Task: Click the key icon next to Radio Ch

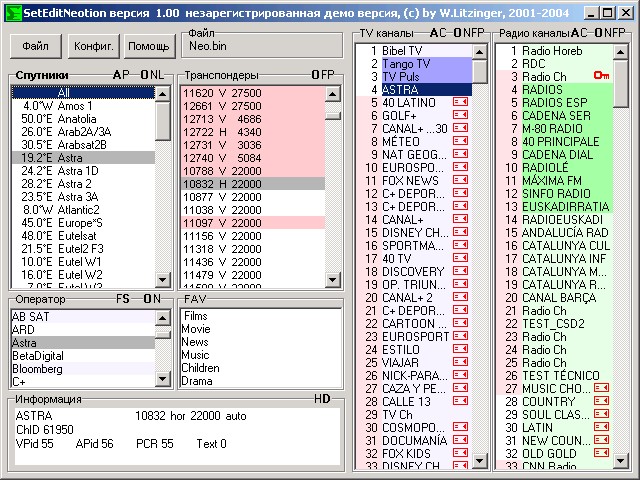Action: [x=600, y=76]
